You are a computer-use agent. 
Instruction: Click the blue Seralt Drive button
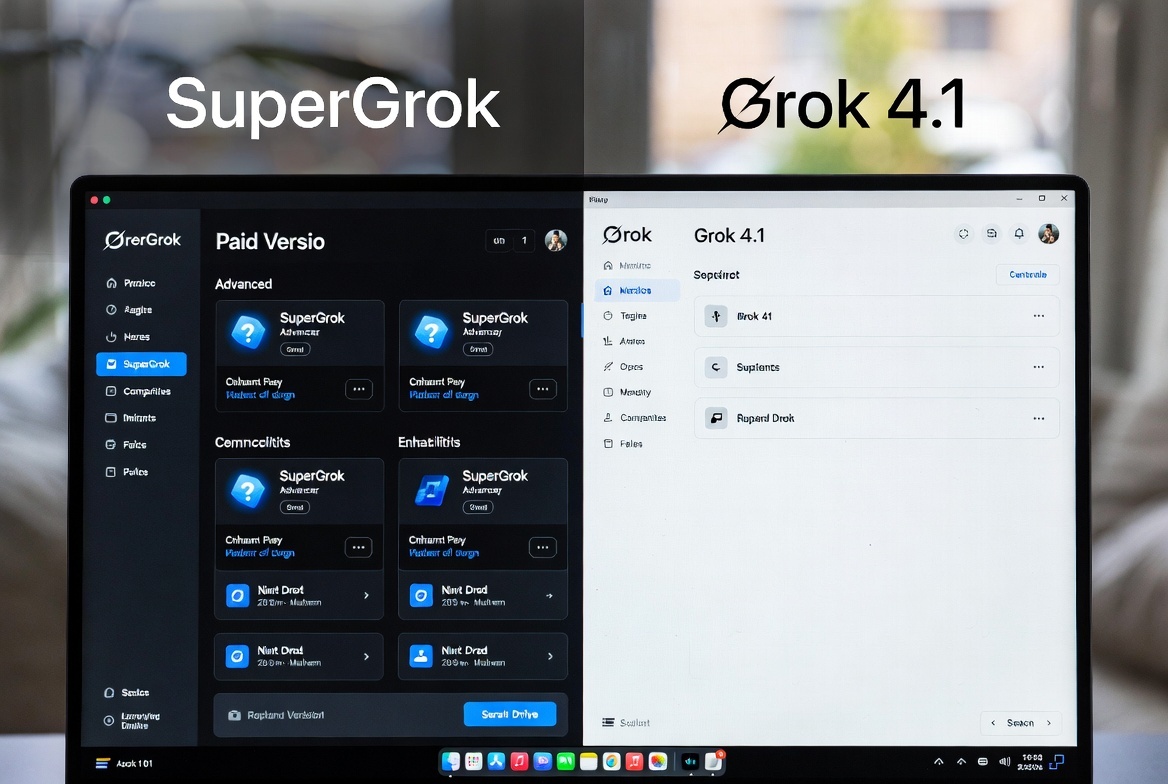point(510,714)
